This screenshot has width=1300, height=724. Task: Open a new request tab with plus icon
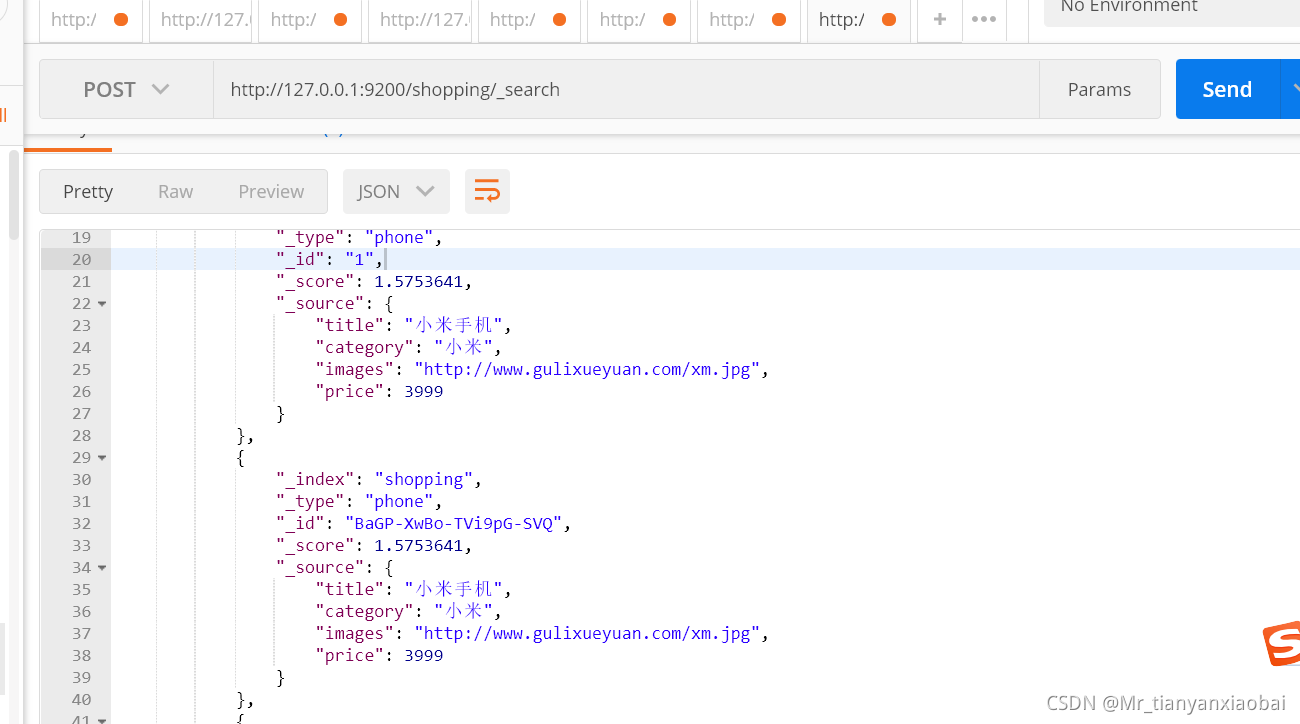[939, 19]
